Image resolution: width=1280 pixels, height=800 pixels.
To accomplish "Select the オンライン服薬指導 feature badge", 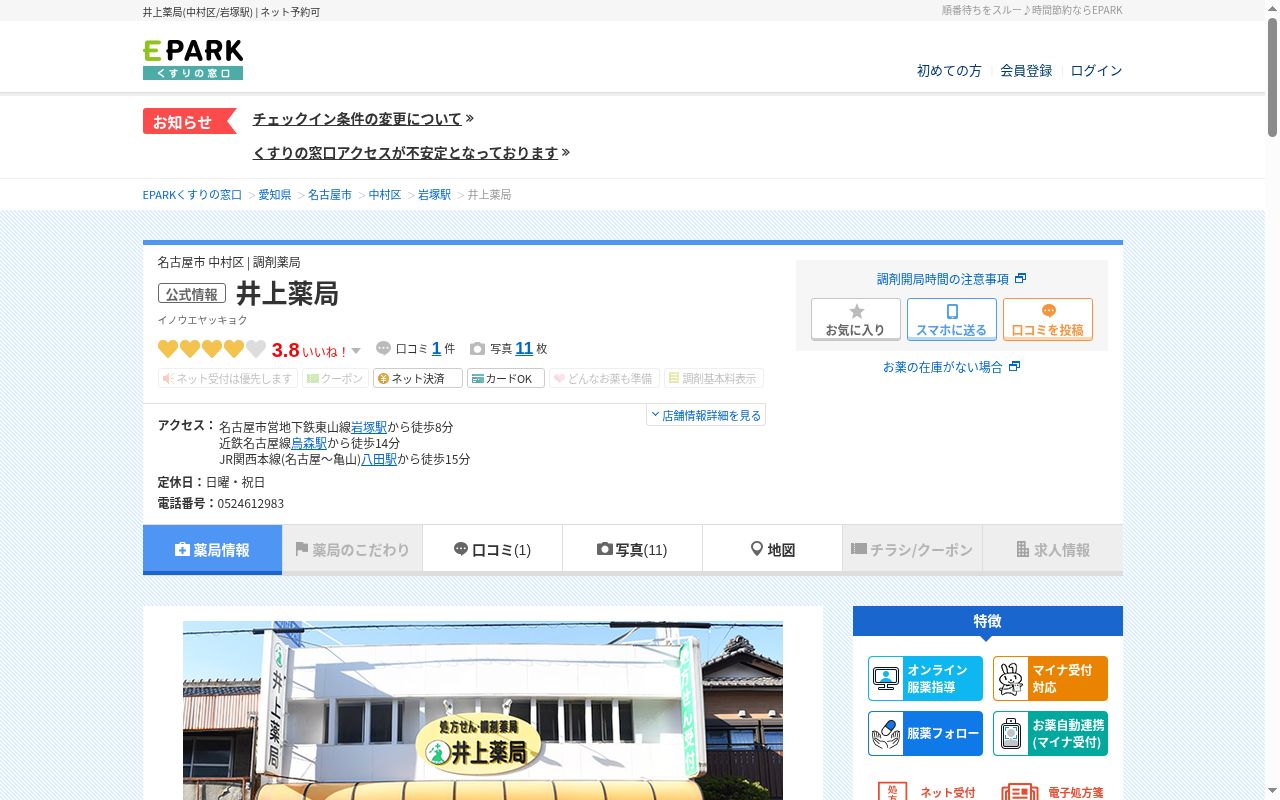I will point(925,678).
